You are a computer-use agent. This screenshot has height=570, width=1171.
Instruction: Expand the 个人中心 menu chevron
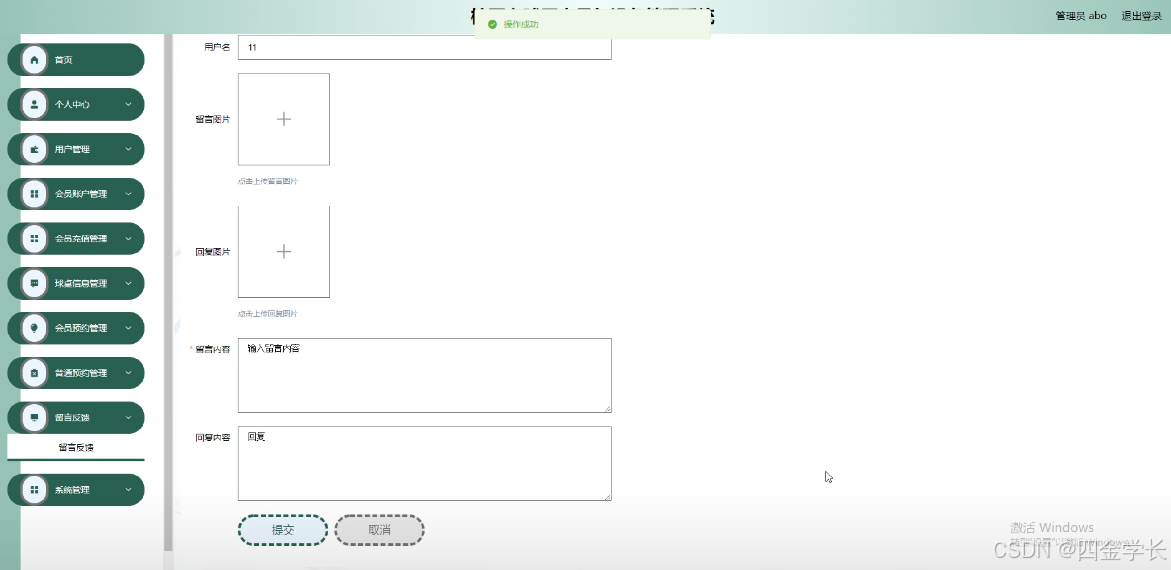tap(128, 105)
